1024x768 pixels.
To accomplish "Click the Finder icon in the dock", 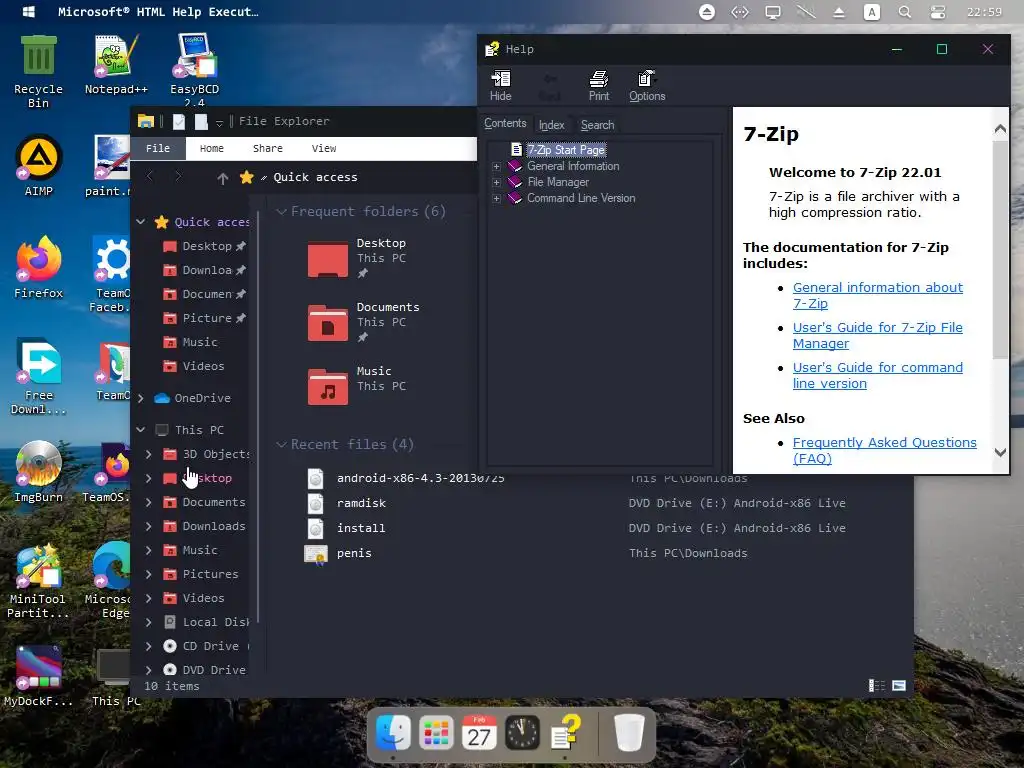I will pos(393,732).
